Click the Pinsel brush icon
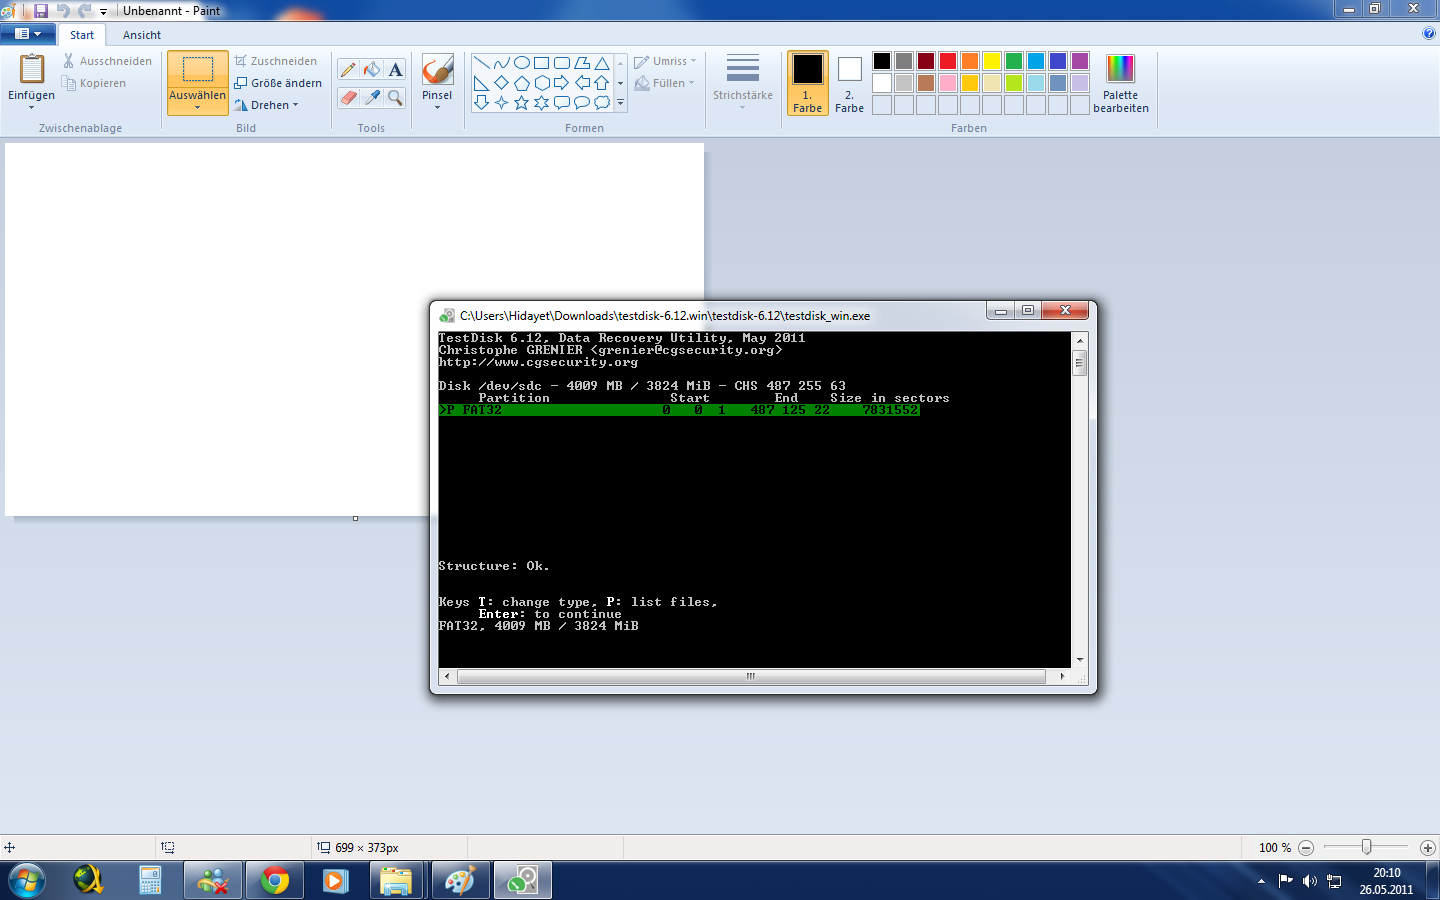This screenshot has height=900, width=1440. click(x=437, y=70)
